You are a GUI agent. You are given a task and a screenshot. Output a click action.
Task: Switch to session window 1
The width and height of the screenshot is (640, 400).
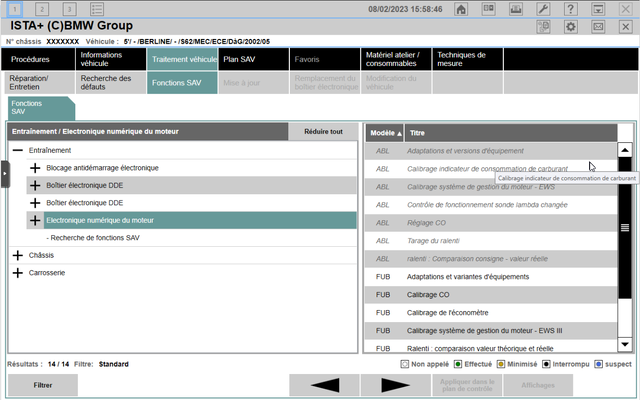click(15, 9)
